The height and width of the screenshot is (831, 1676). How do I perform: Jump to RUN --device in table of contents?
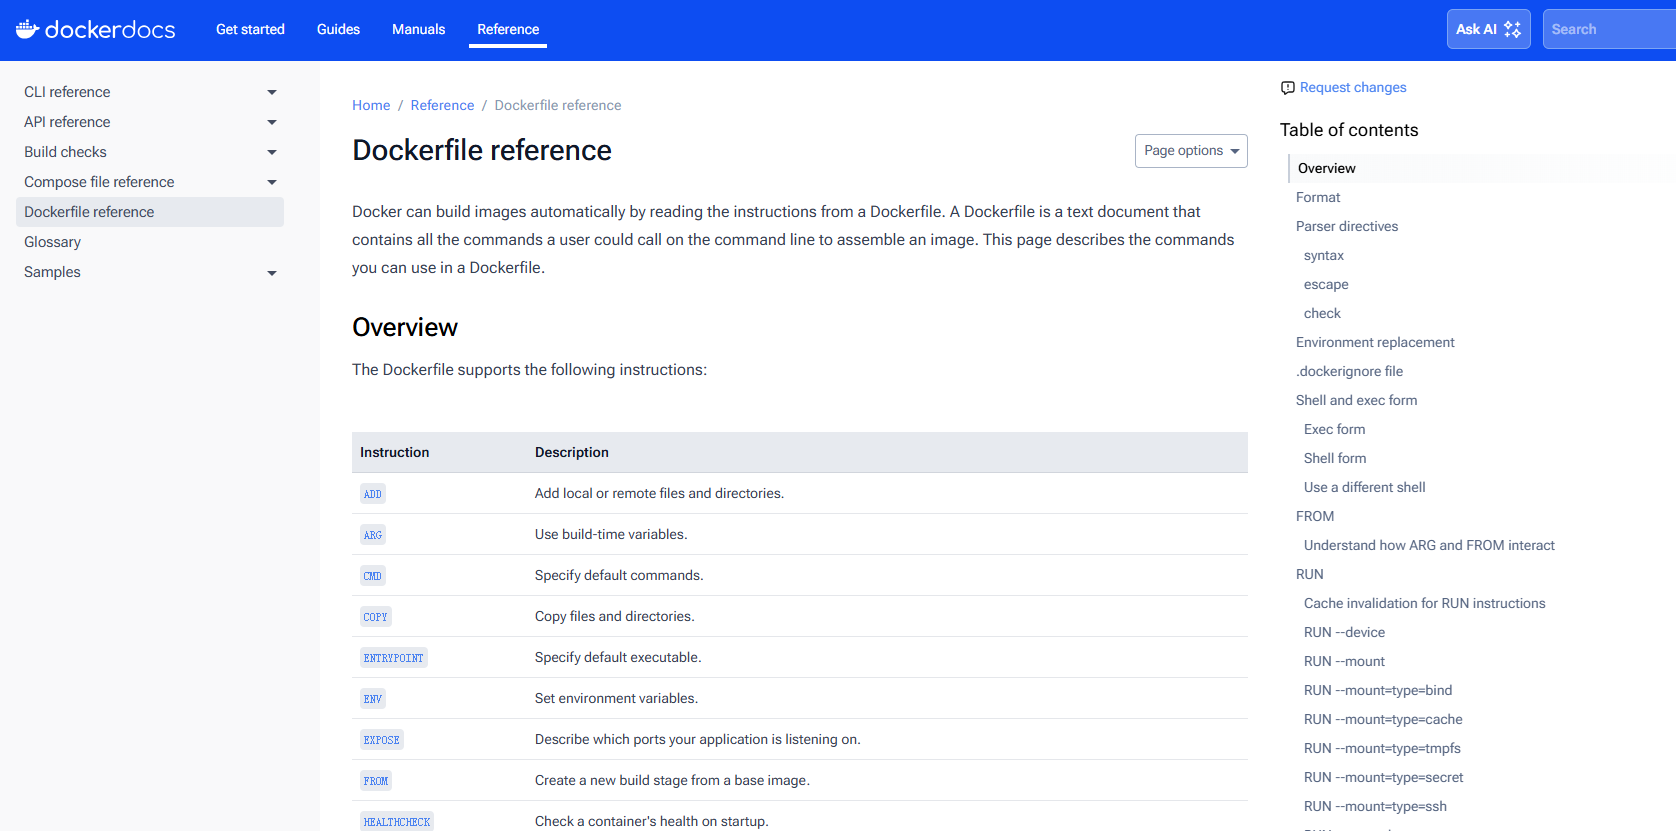coord(1344,632)
